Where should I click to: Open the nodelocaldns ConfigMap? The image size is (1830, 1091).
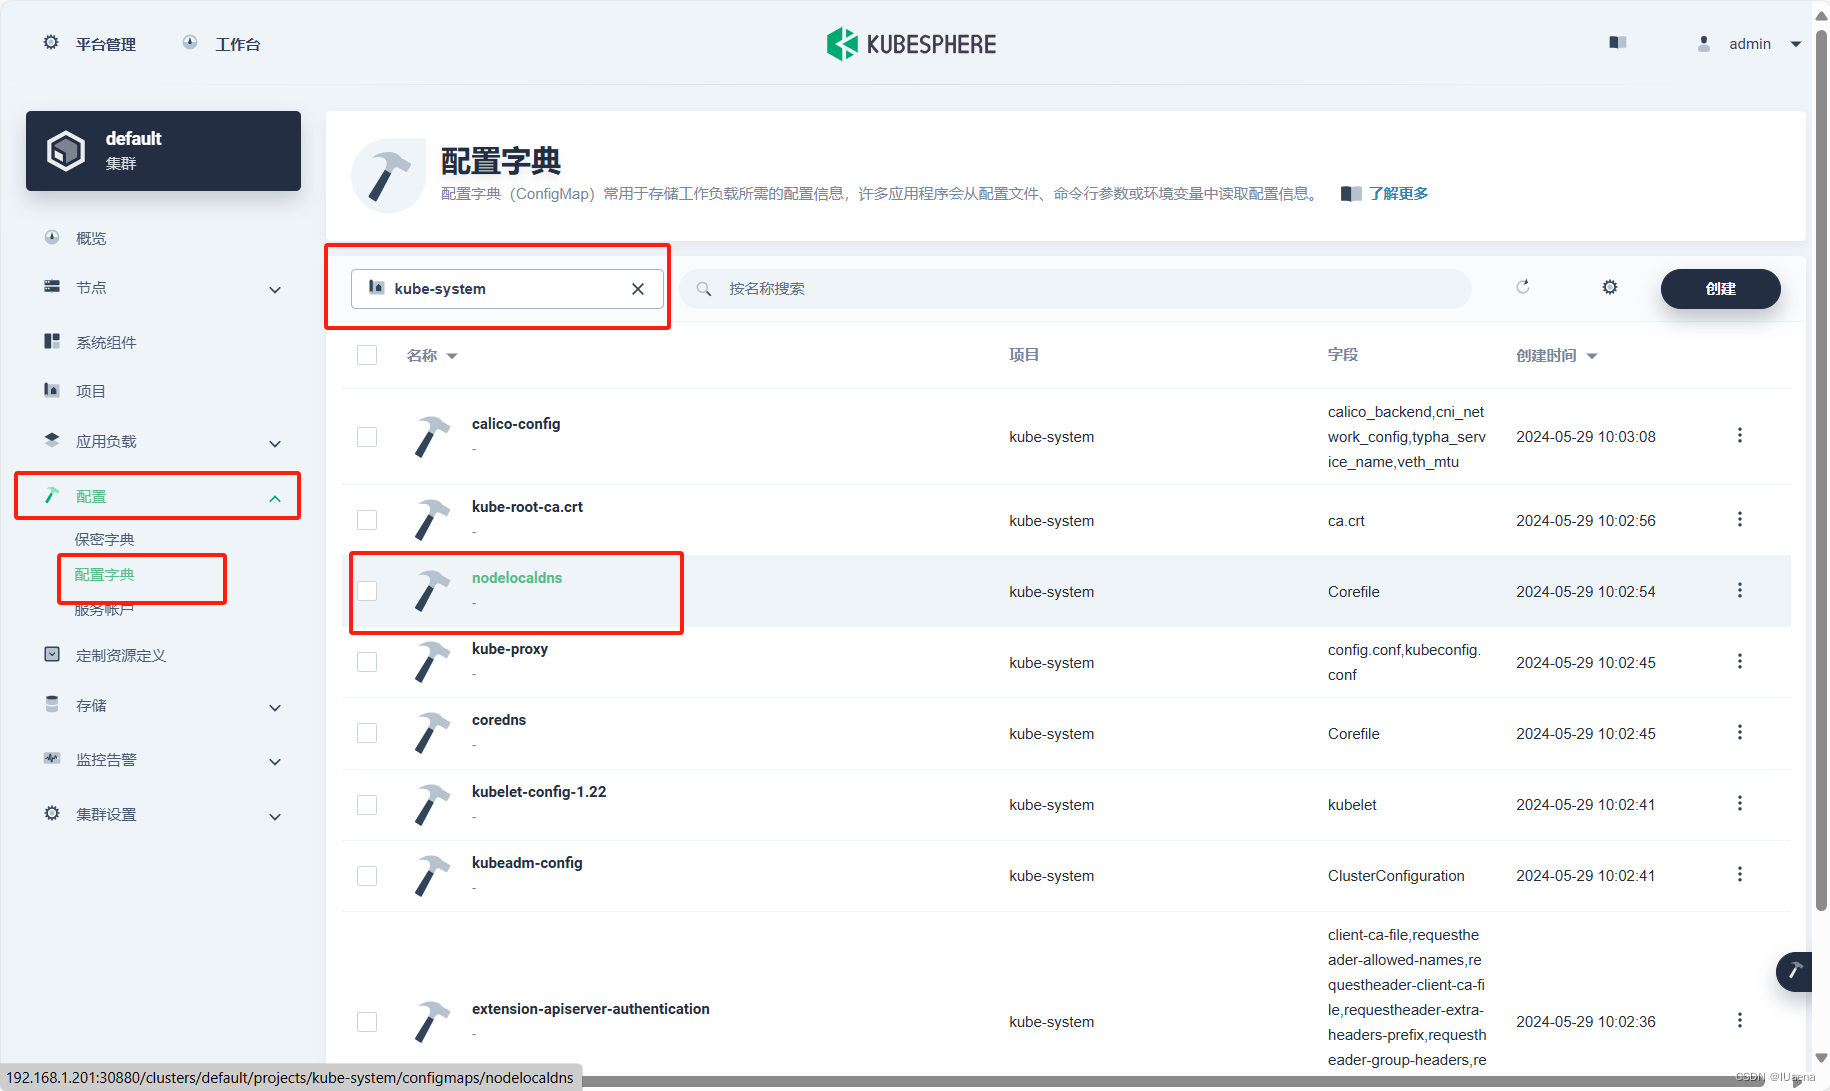click(516, 577)
